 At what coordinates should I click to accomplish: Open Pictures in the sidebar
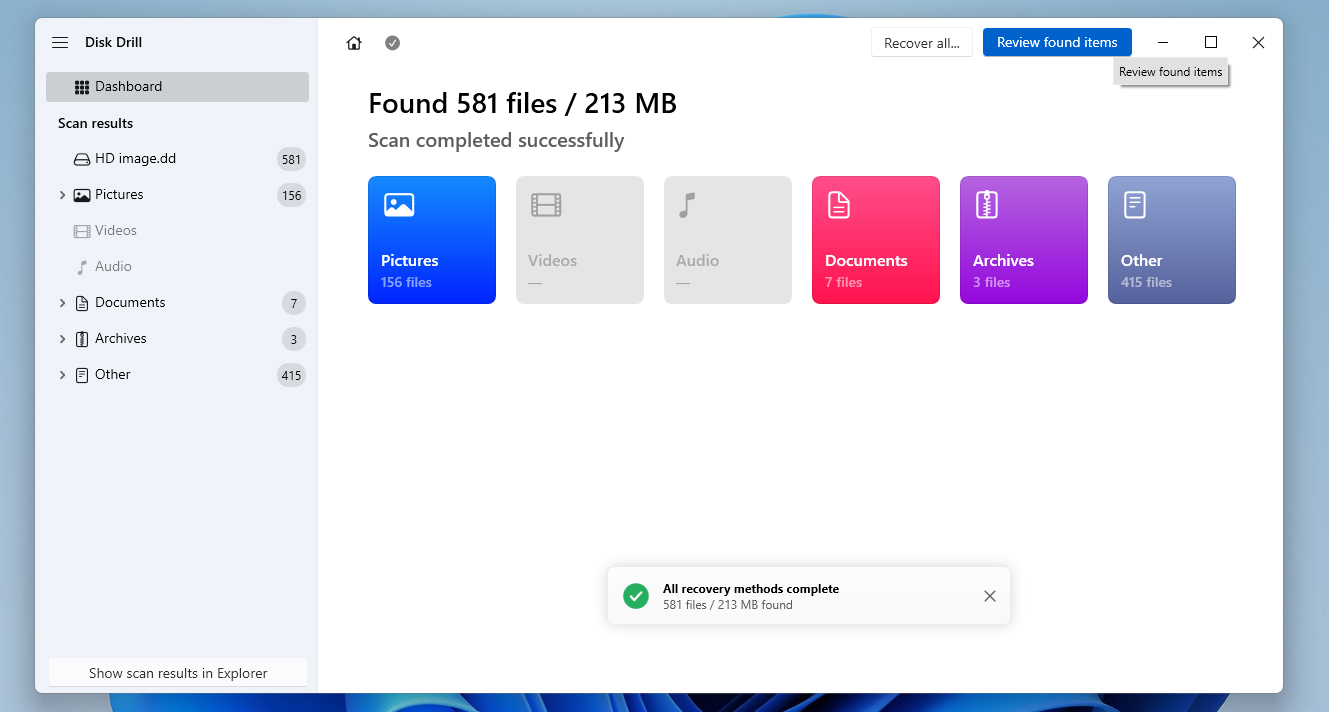pyautogui.click(x=177, y=195)
